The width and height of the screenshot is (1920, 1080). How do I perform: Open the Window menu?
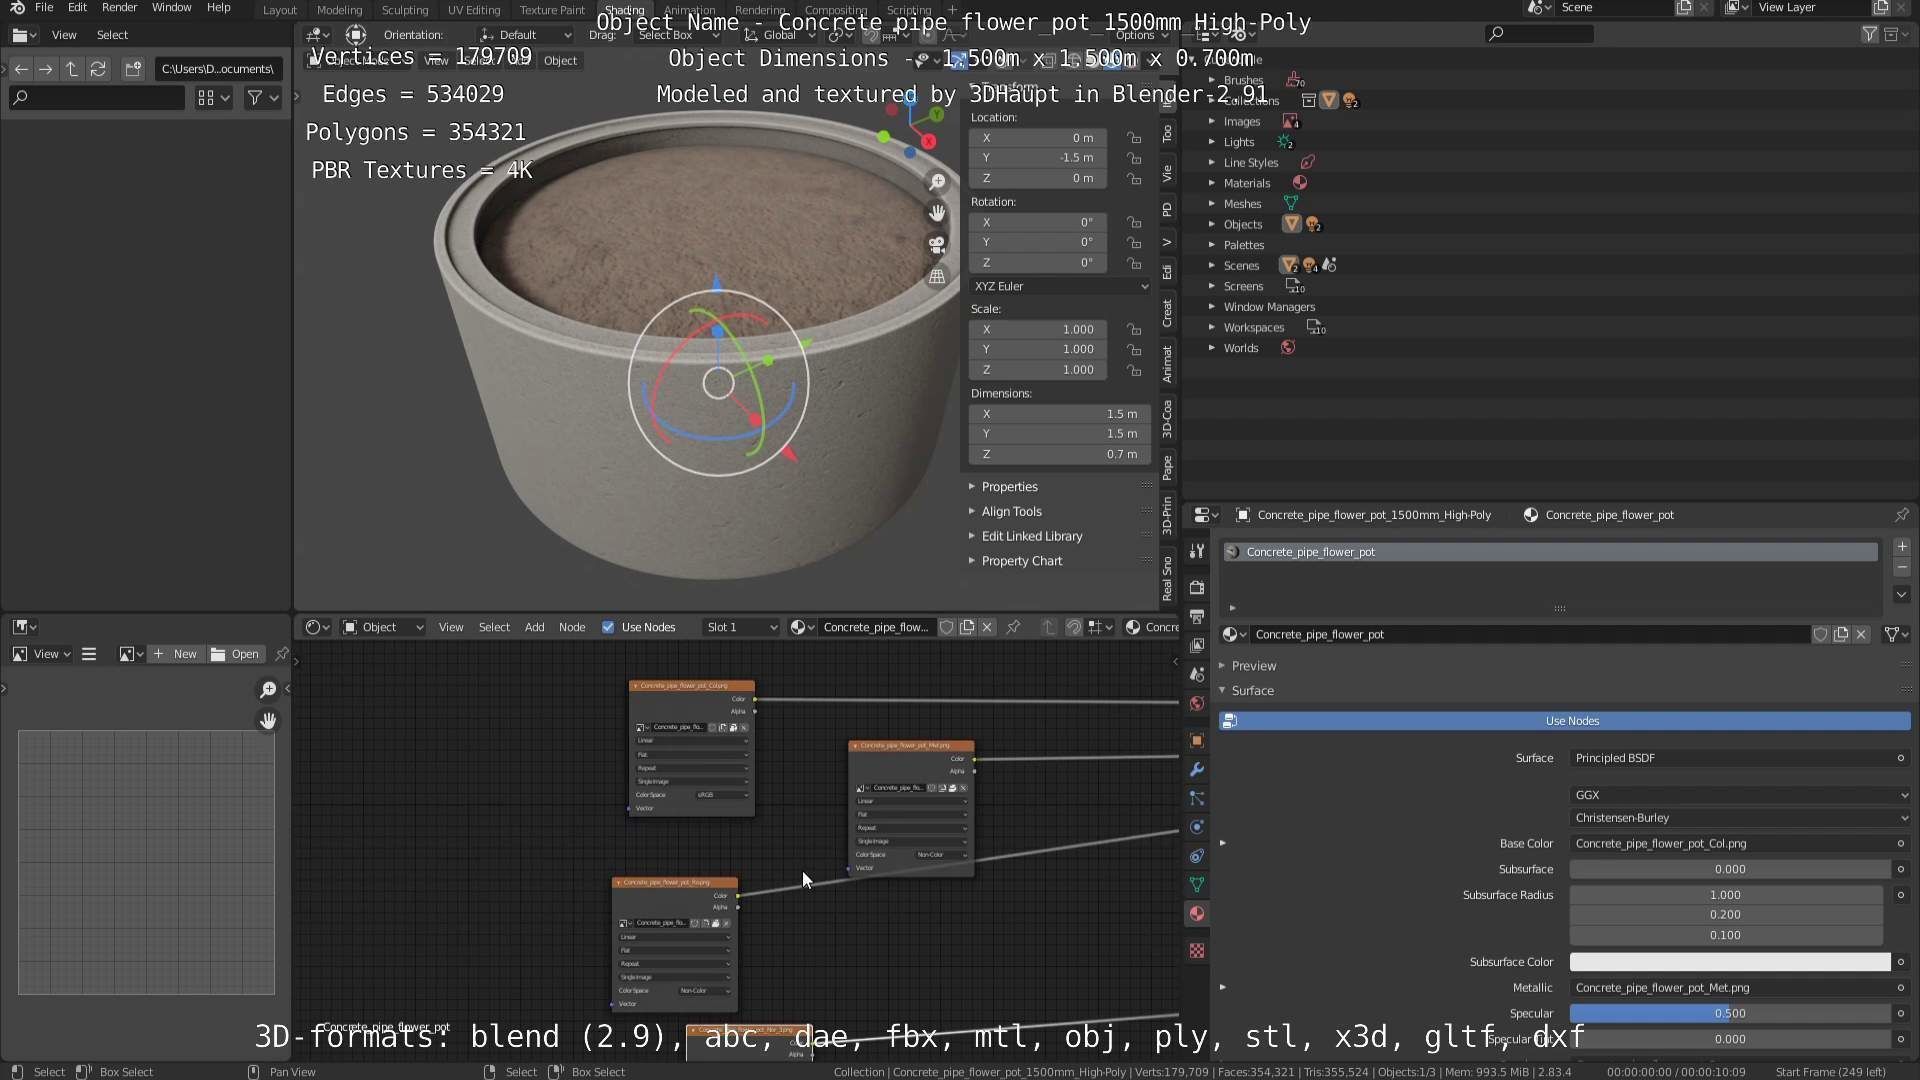coord(171,7)
